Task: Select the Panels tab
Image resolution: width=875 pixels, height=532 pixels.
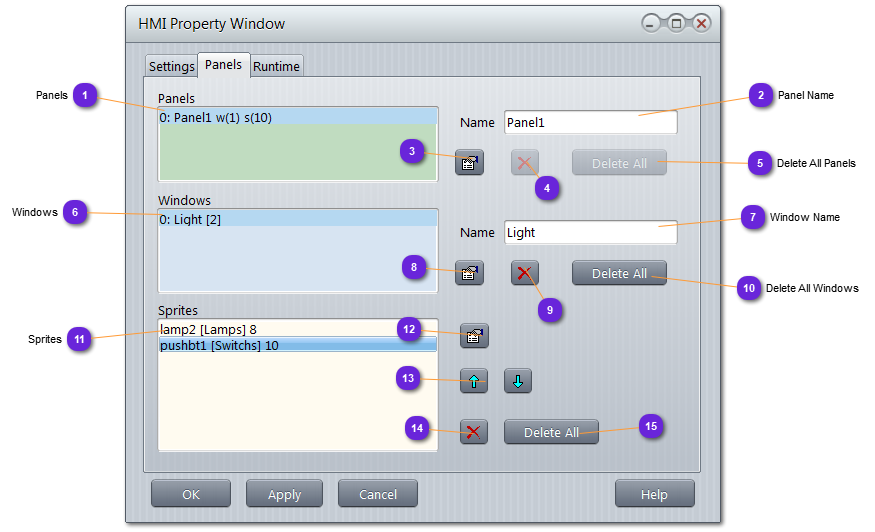Action: (x=223, y=65)
